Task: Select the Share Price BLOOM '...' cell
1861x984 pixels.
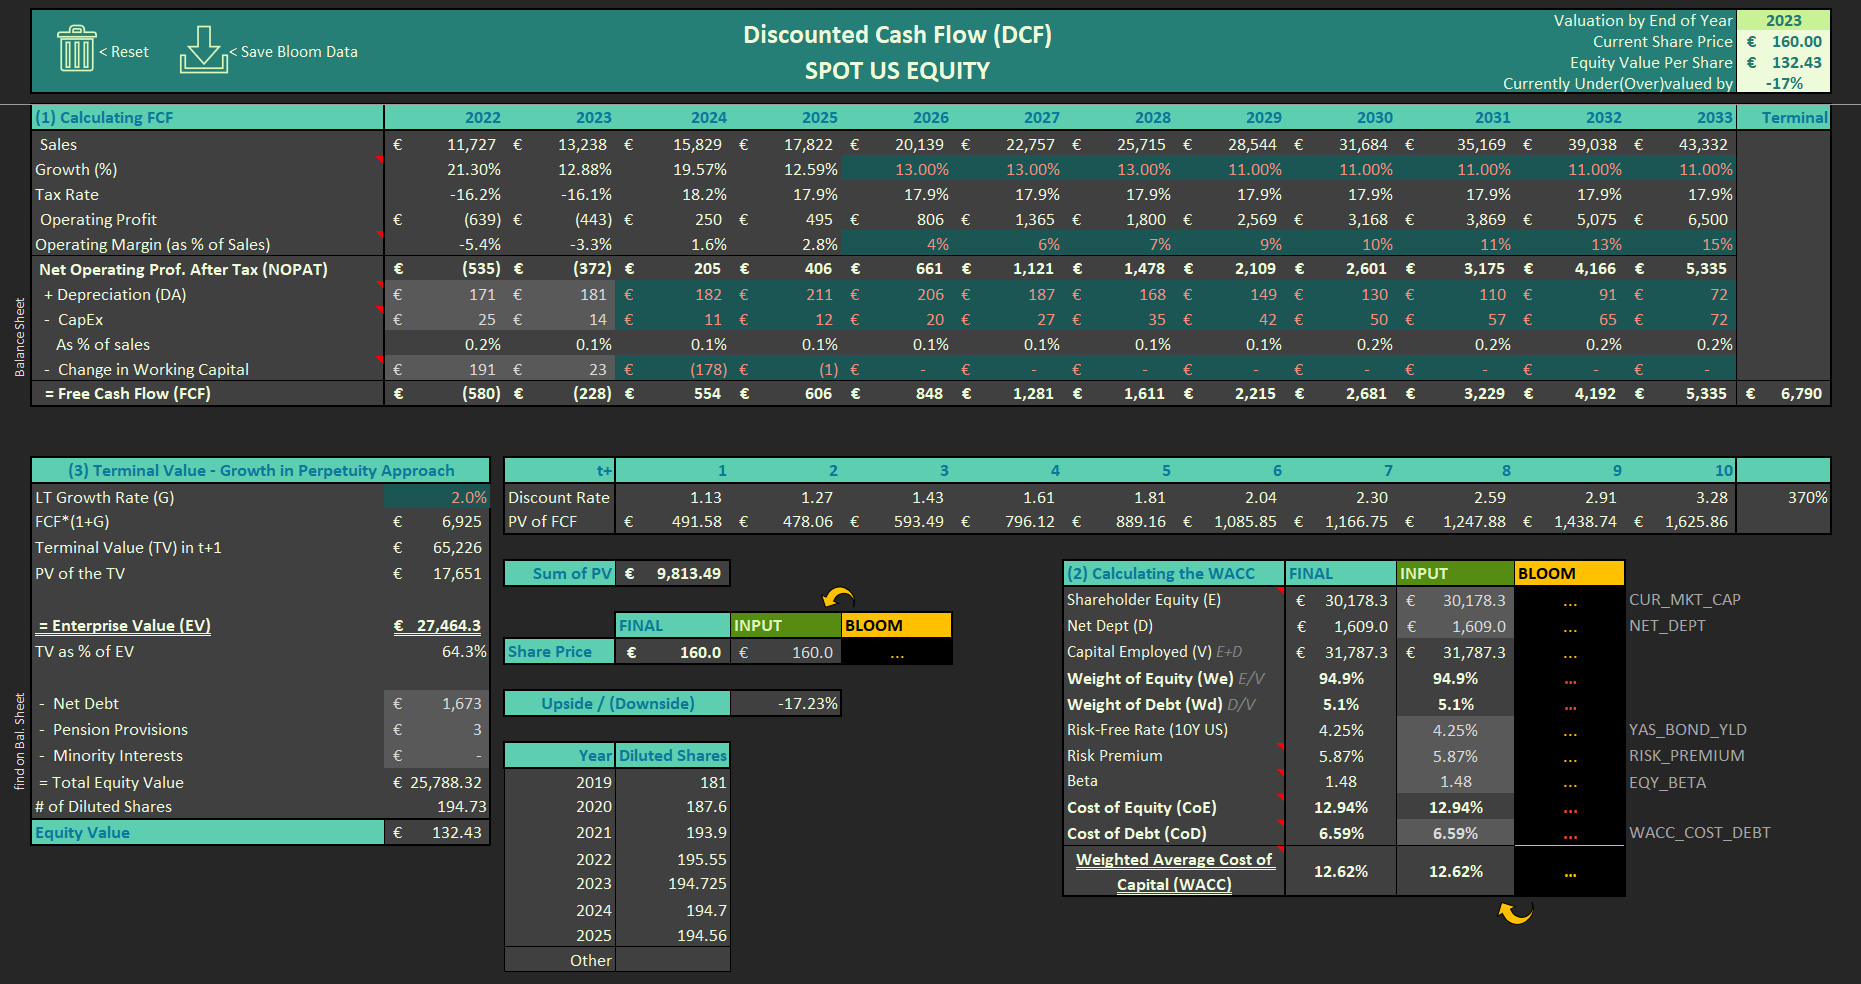Action: [x=897, y=651]
